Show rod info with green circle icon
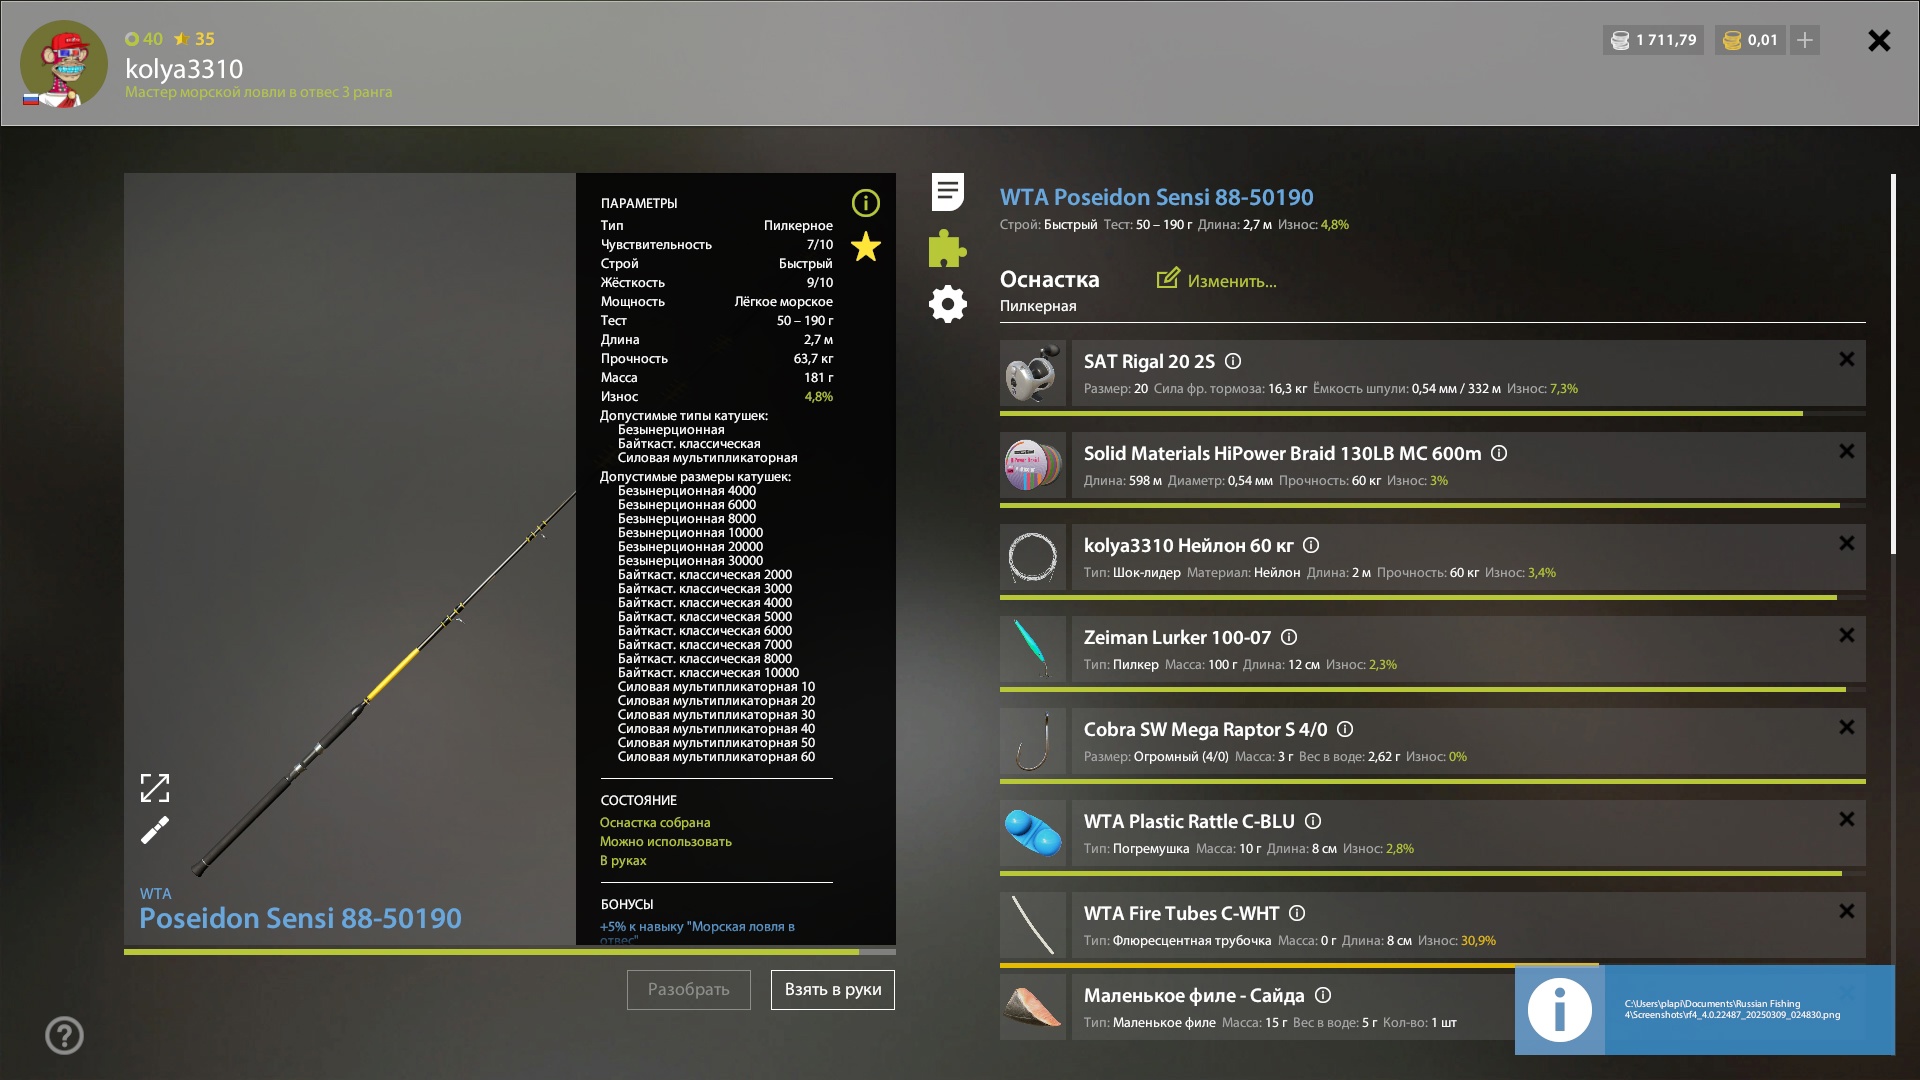 pos(865,203)
